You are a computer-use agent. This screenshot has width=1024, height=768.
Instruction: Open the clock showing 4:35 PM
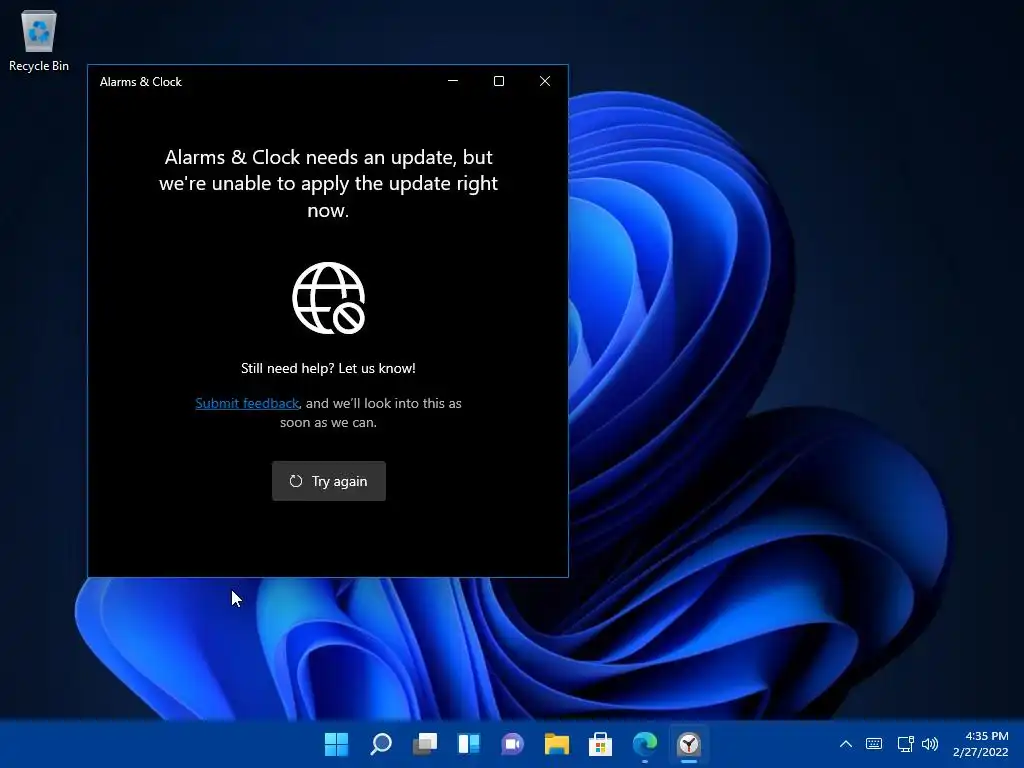(980, 744)
